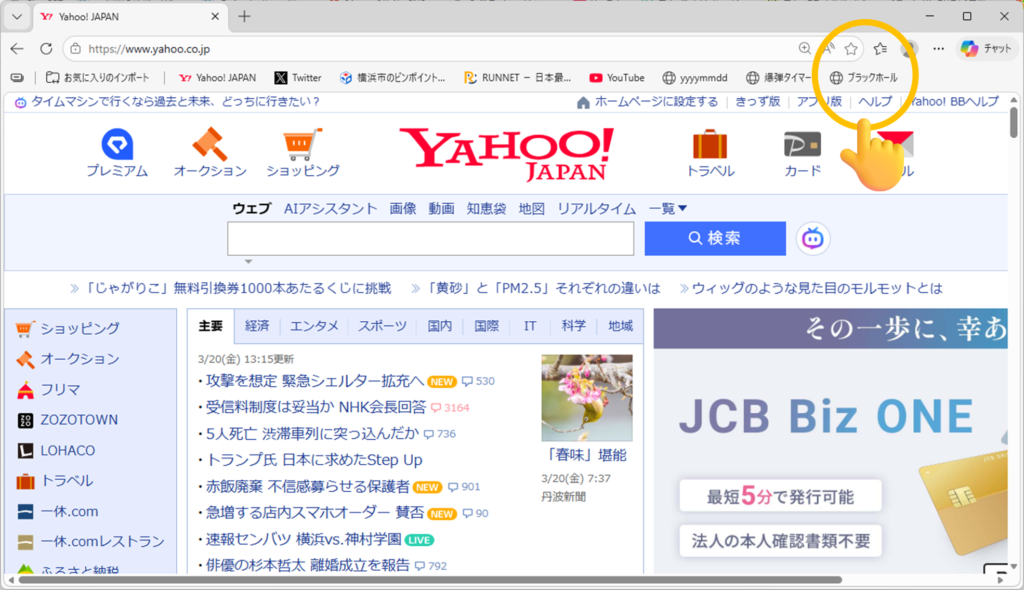Click the AI assistant robot icon beside search

[813, 238]
